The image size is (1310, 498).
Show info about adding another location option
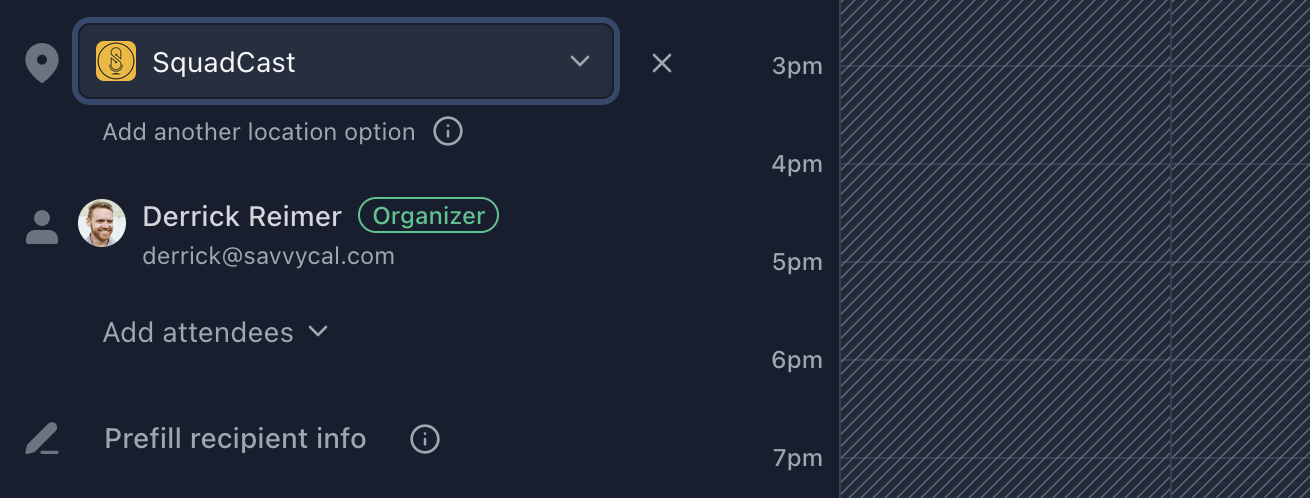(x=448, y=132)
